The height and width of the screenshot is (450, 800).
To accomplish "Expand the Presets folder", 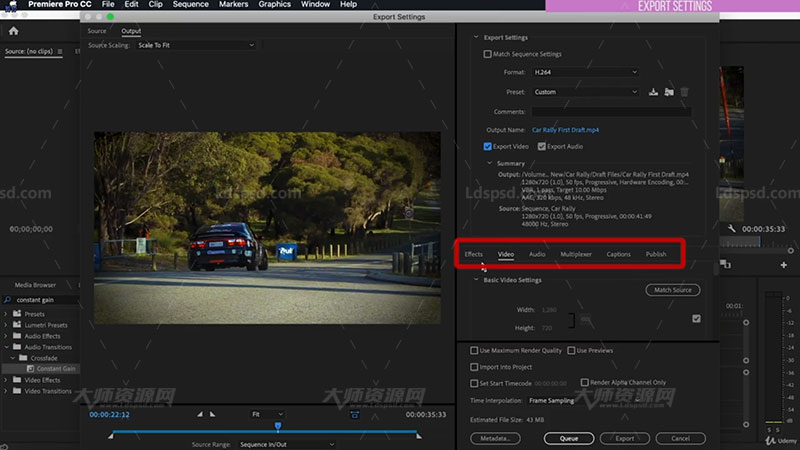I will click(6, 314).
